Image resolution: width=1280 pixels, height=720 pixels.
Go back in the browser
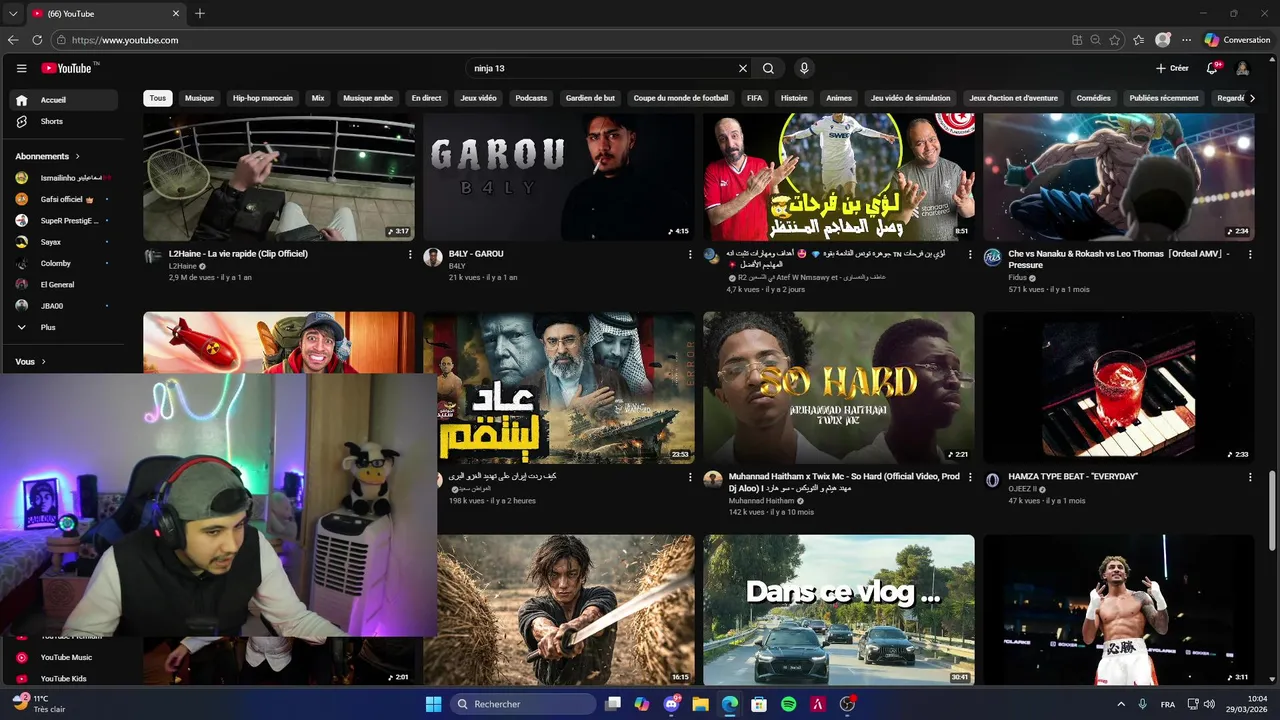13,40
